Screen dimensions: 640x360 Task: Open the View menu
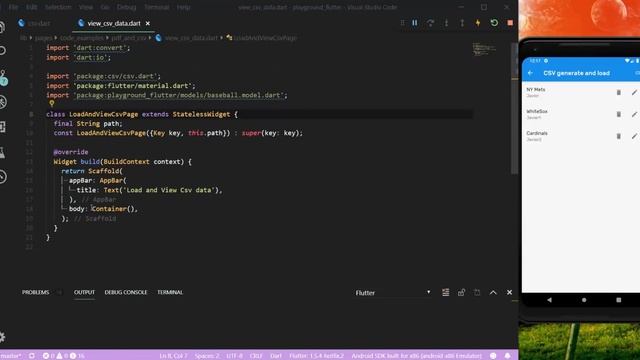pyautogui.click(x=86, y=7)
